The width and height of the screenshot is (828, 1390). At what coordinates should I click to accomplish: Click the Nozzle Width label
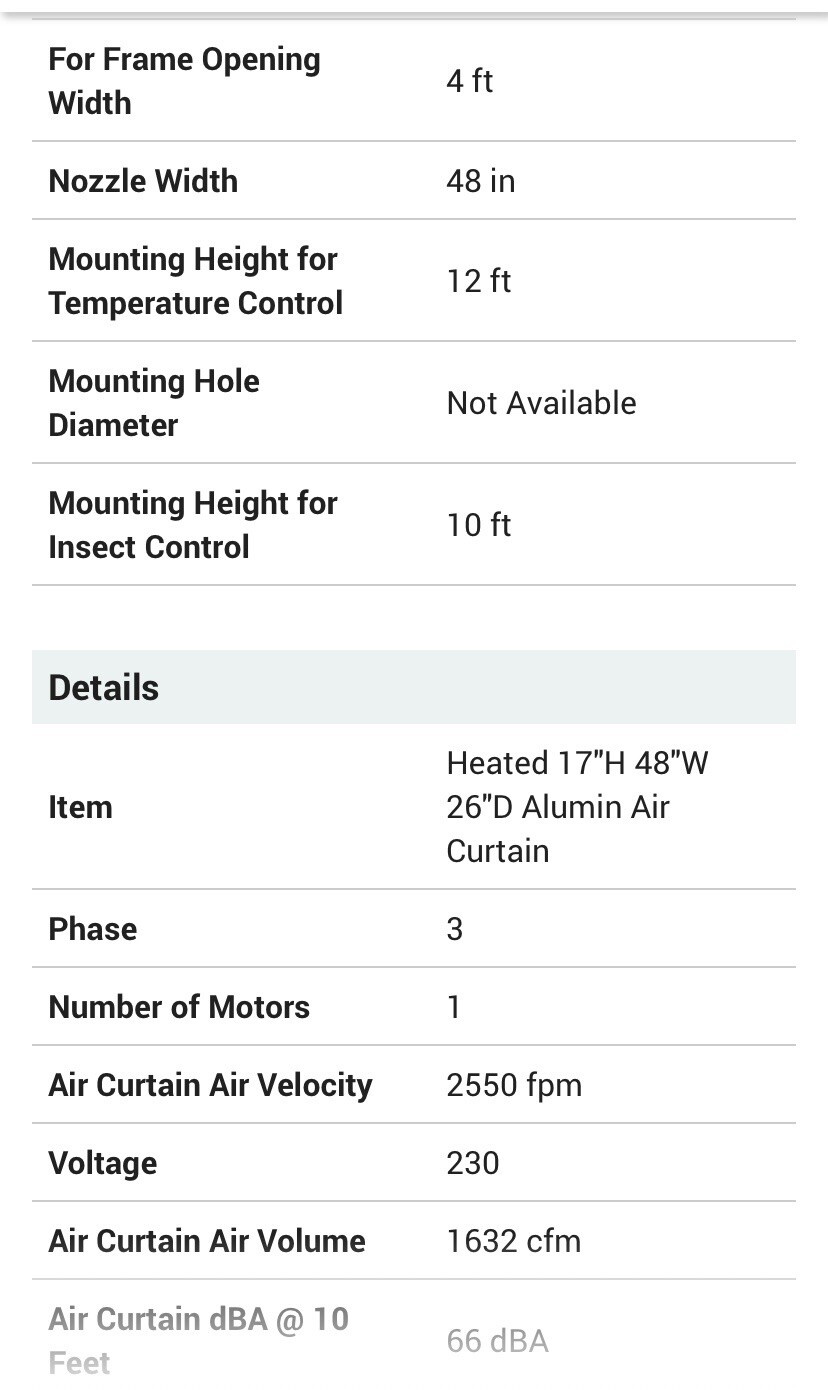tap(143, 181)
